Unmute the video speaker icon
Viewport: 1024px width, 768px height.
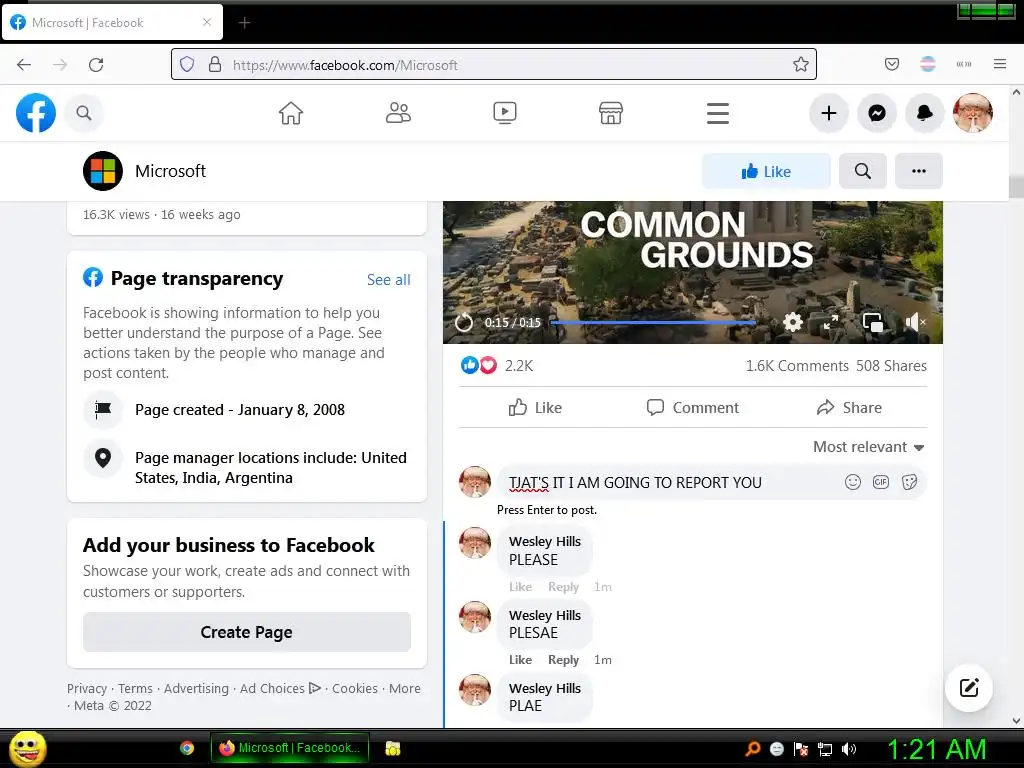click(915, 322)
